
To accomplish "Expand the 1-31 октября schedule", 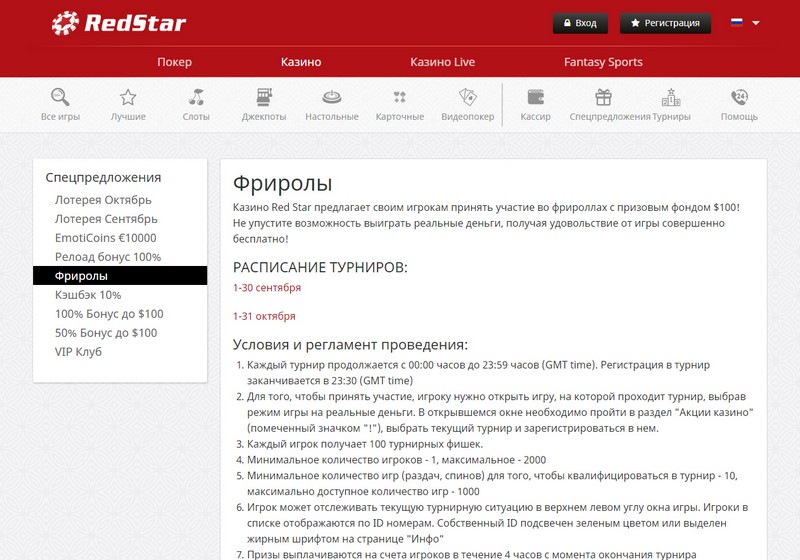I will point(264,316).
